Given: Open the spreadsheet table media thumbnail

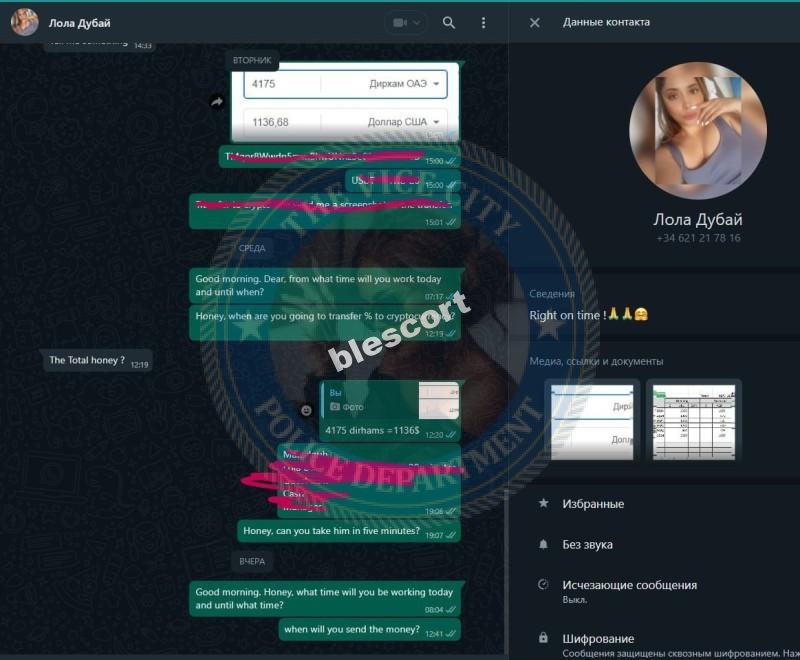Looking at the screenshot, I should pos(693,421).
